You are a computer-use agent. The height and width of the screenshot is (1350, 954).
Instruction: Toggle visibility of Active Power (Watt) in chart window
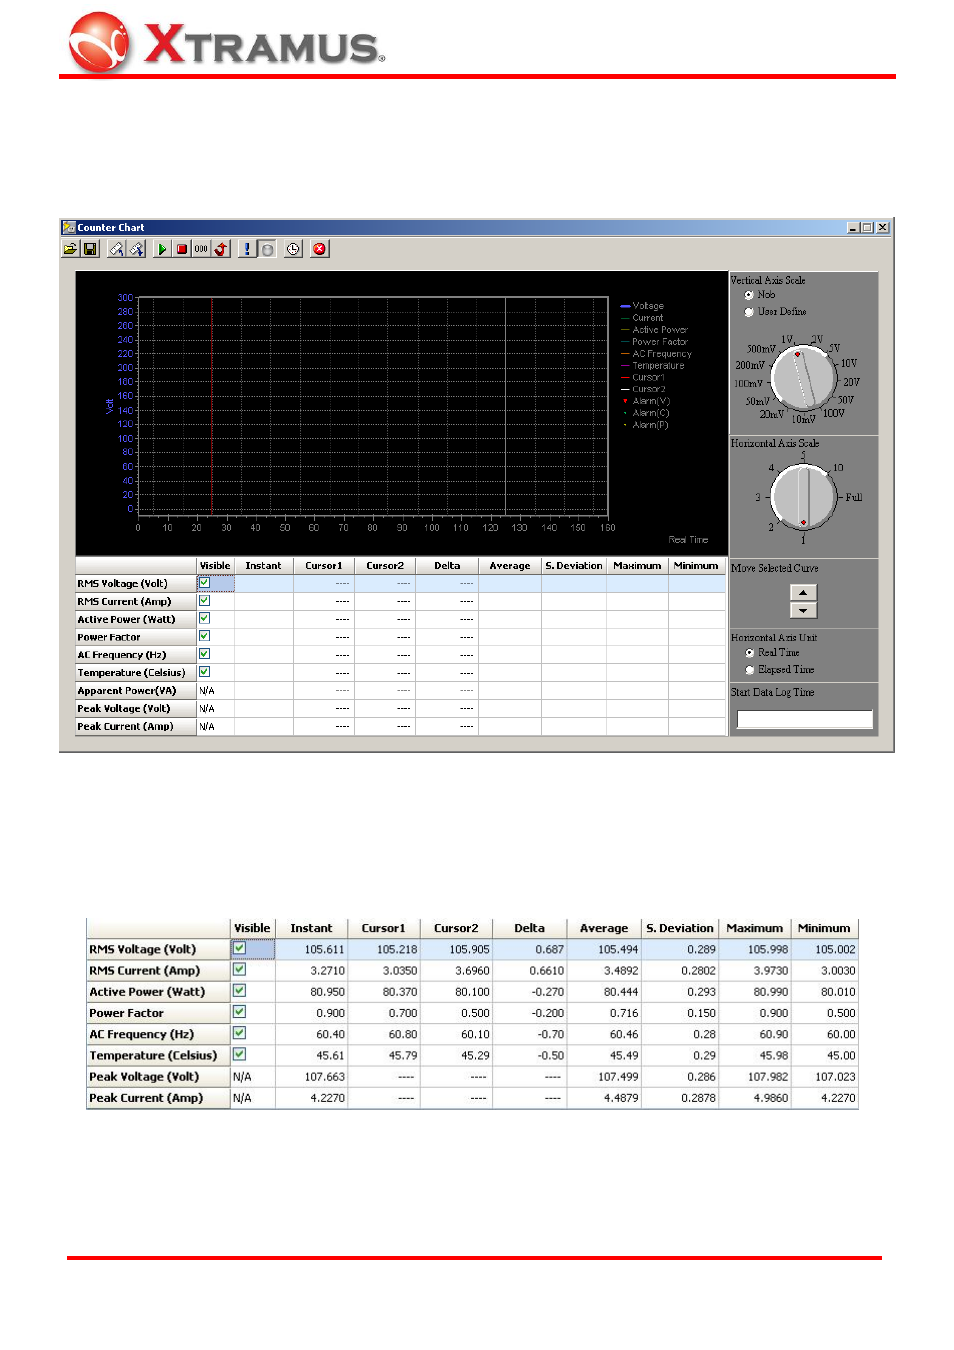coord(204,619)
